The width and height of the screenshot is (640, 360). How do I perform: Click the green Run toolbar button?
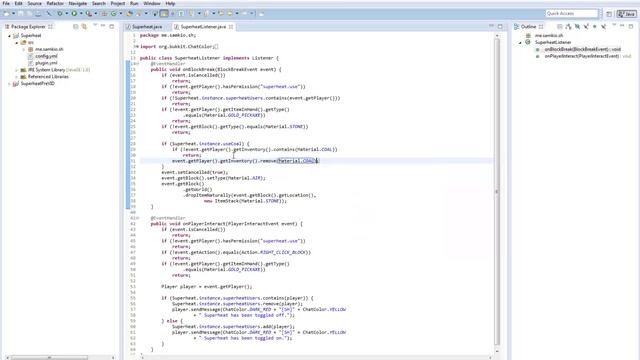74,13
